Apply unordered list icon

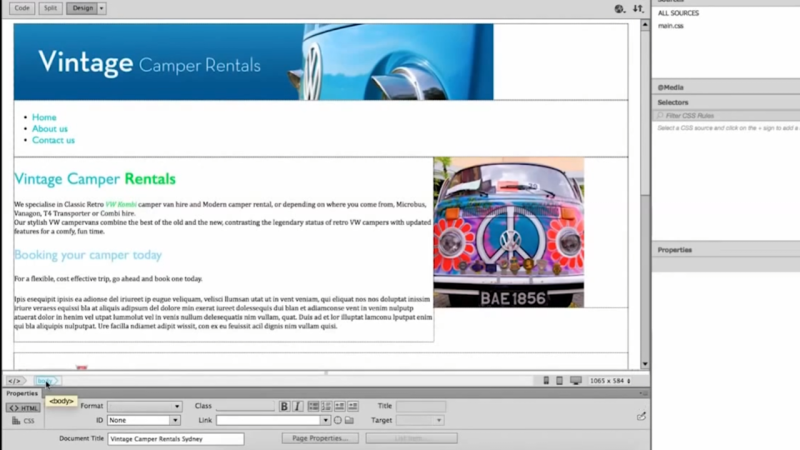313,406
